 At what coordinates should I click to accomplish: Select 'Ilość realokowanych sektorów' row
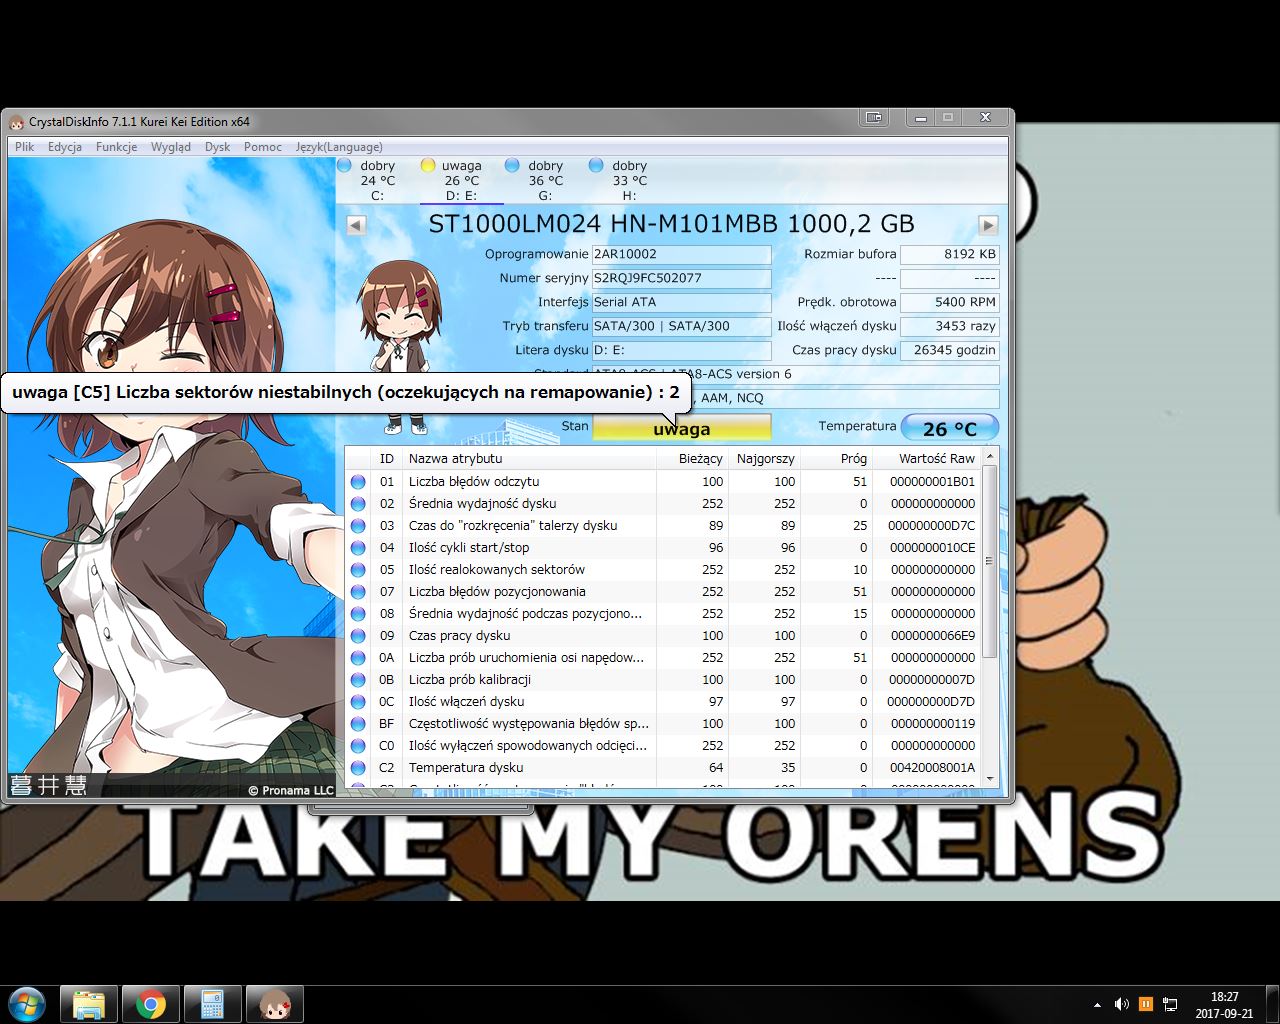[x=663, y=570]
